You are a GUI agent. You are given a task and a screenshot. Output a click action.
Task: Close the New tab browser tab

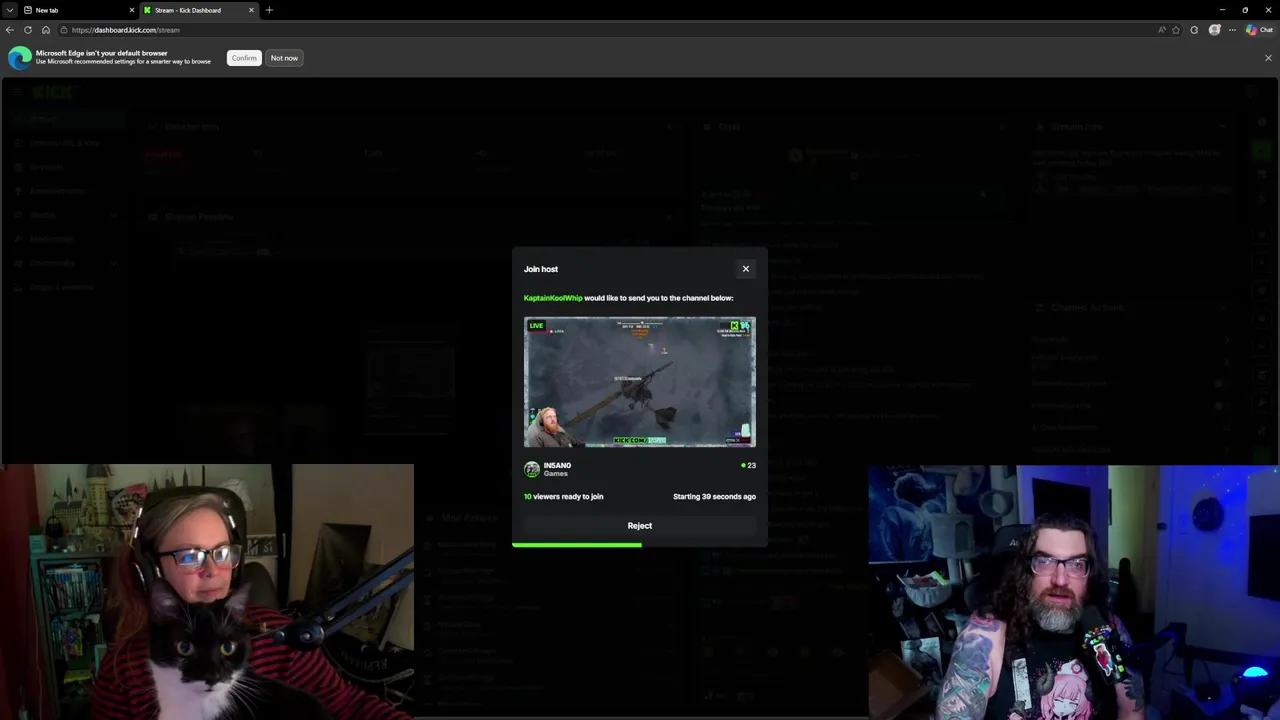coord(131,10)
